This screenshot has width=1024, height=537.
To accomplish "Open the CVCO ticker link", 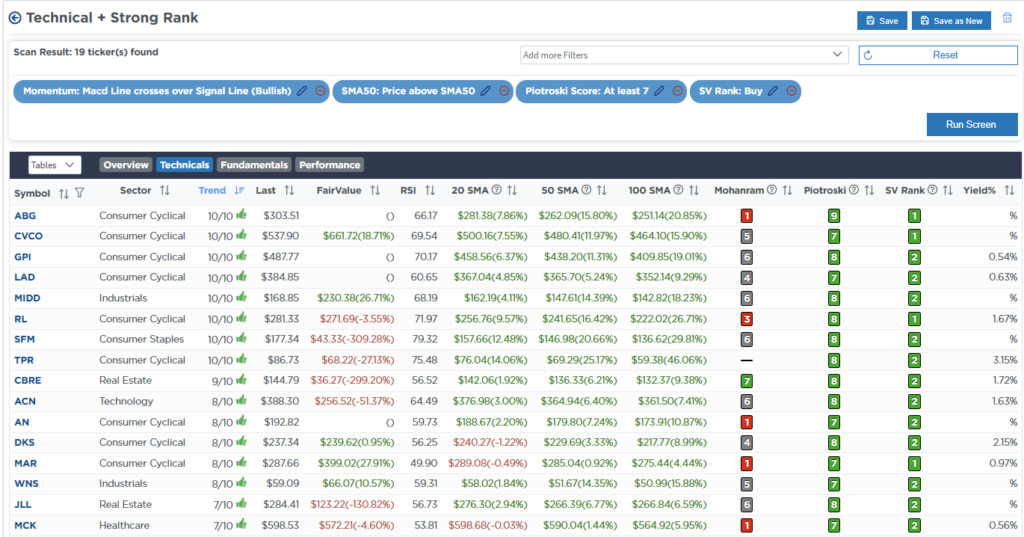I will click(28, 236).
